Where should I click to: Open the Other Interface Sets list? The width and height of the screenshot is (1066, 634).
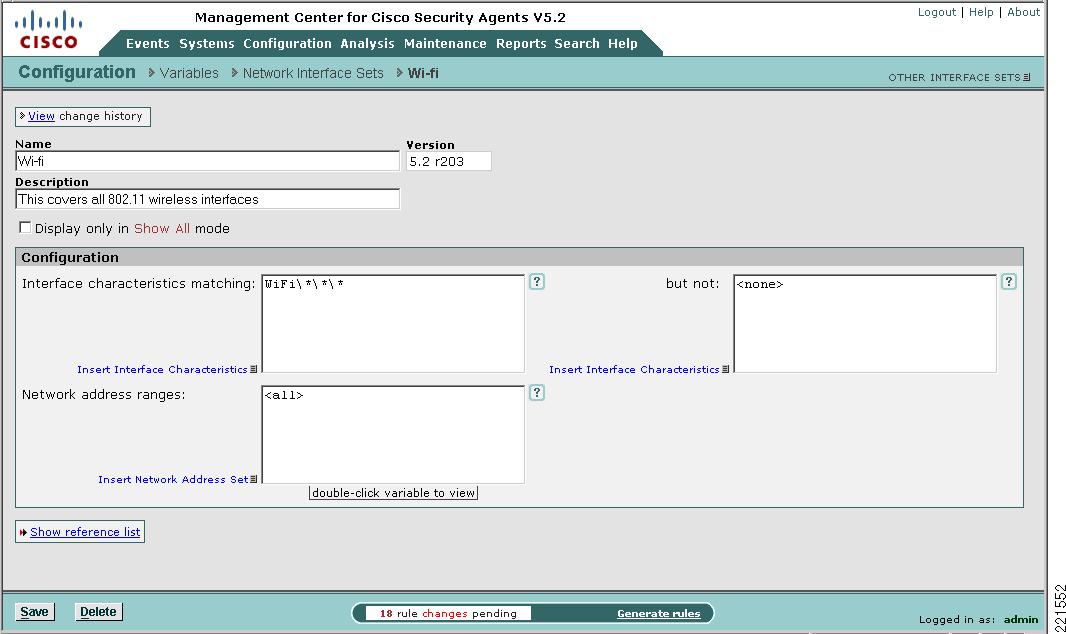[x=959, y=77]
